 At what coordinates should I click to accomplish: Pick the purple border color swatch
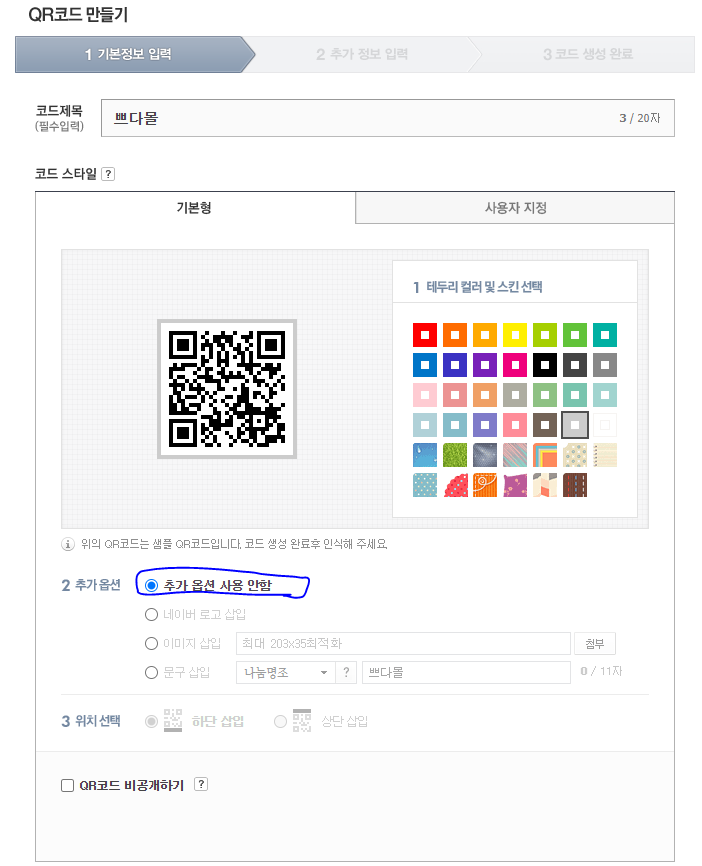click(484, 365)
